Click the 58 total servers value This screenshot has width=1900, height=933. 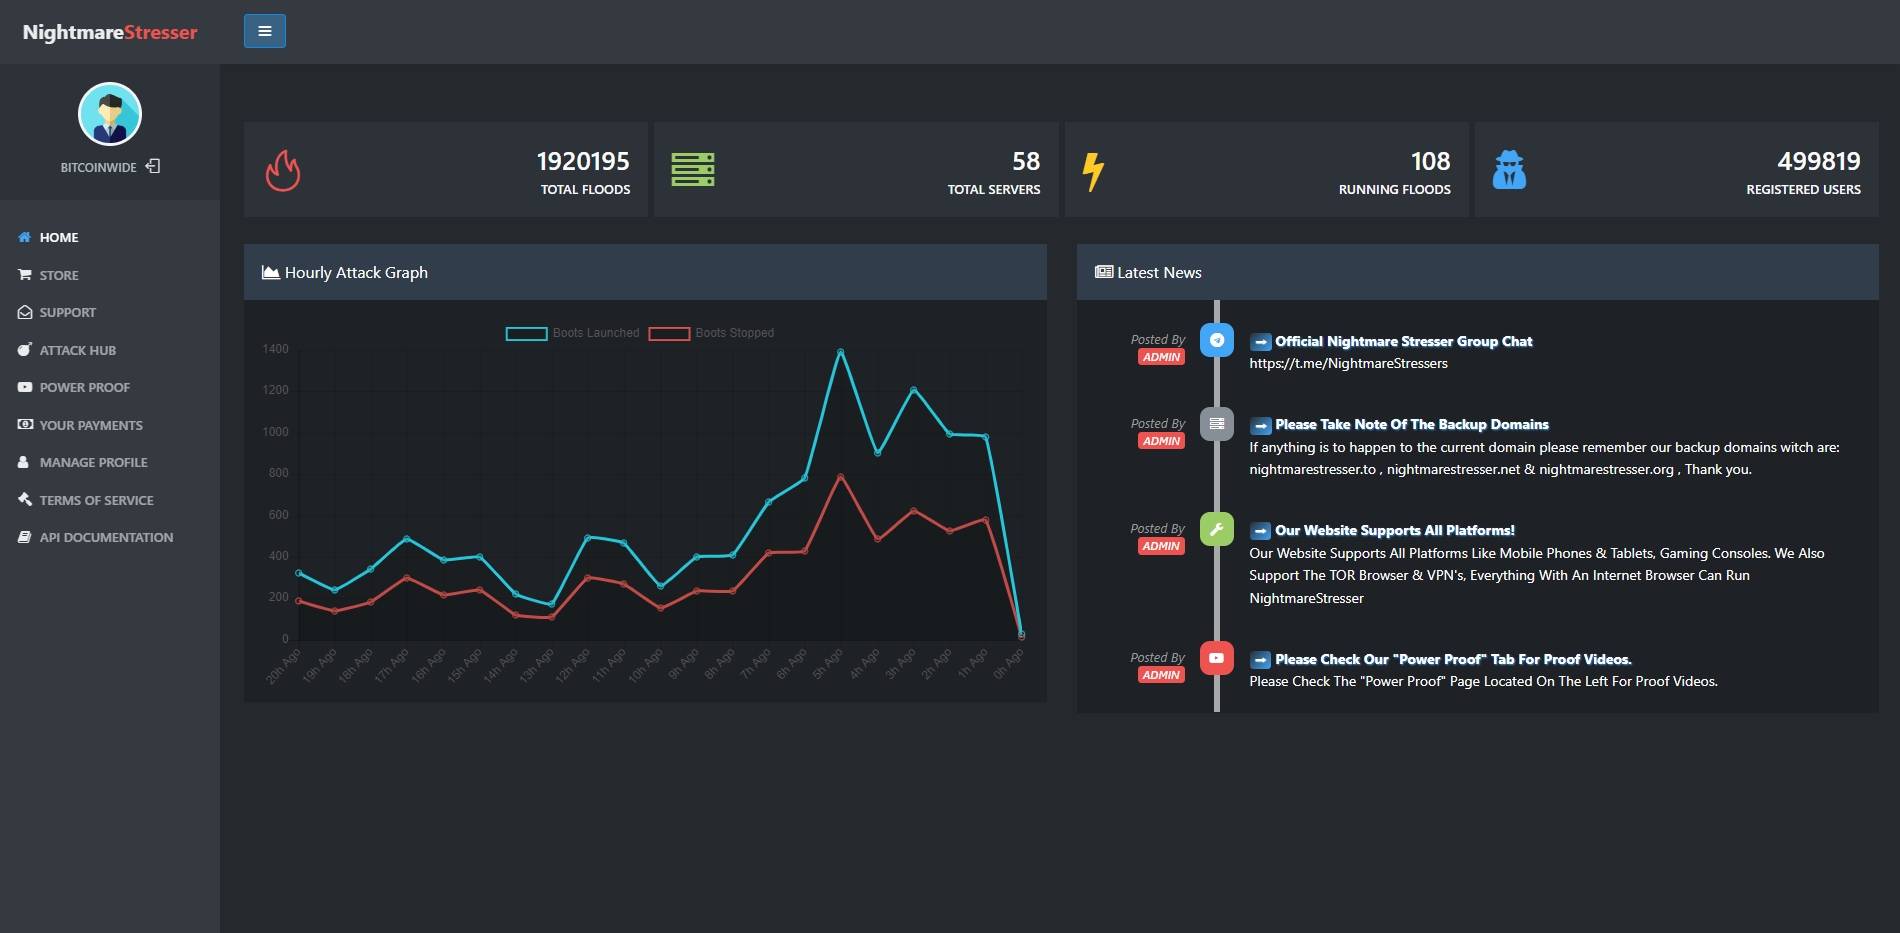(x=1026, y=161)
